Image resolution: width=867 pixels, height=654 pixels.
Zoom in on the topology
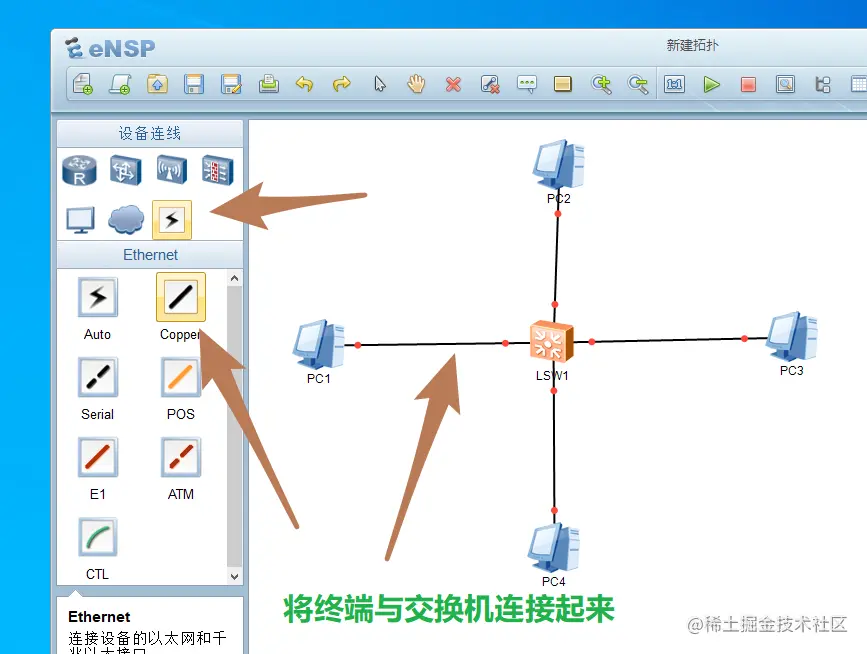[x=601, y=84]
